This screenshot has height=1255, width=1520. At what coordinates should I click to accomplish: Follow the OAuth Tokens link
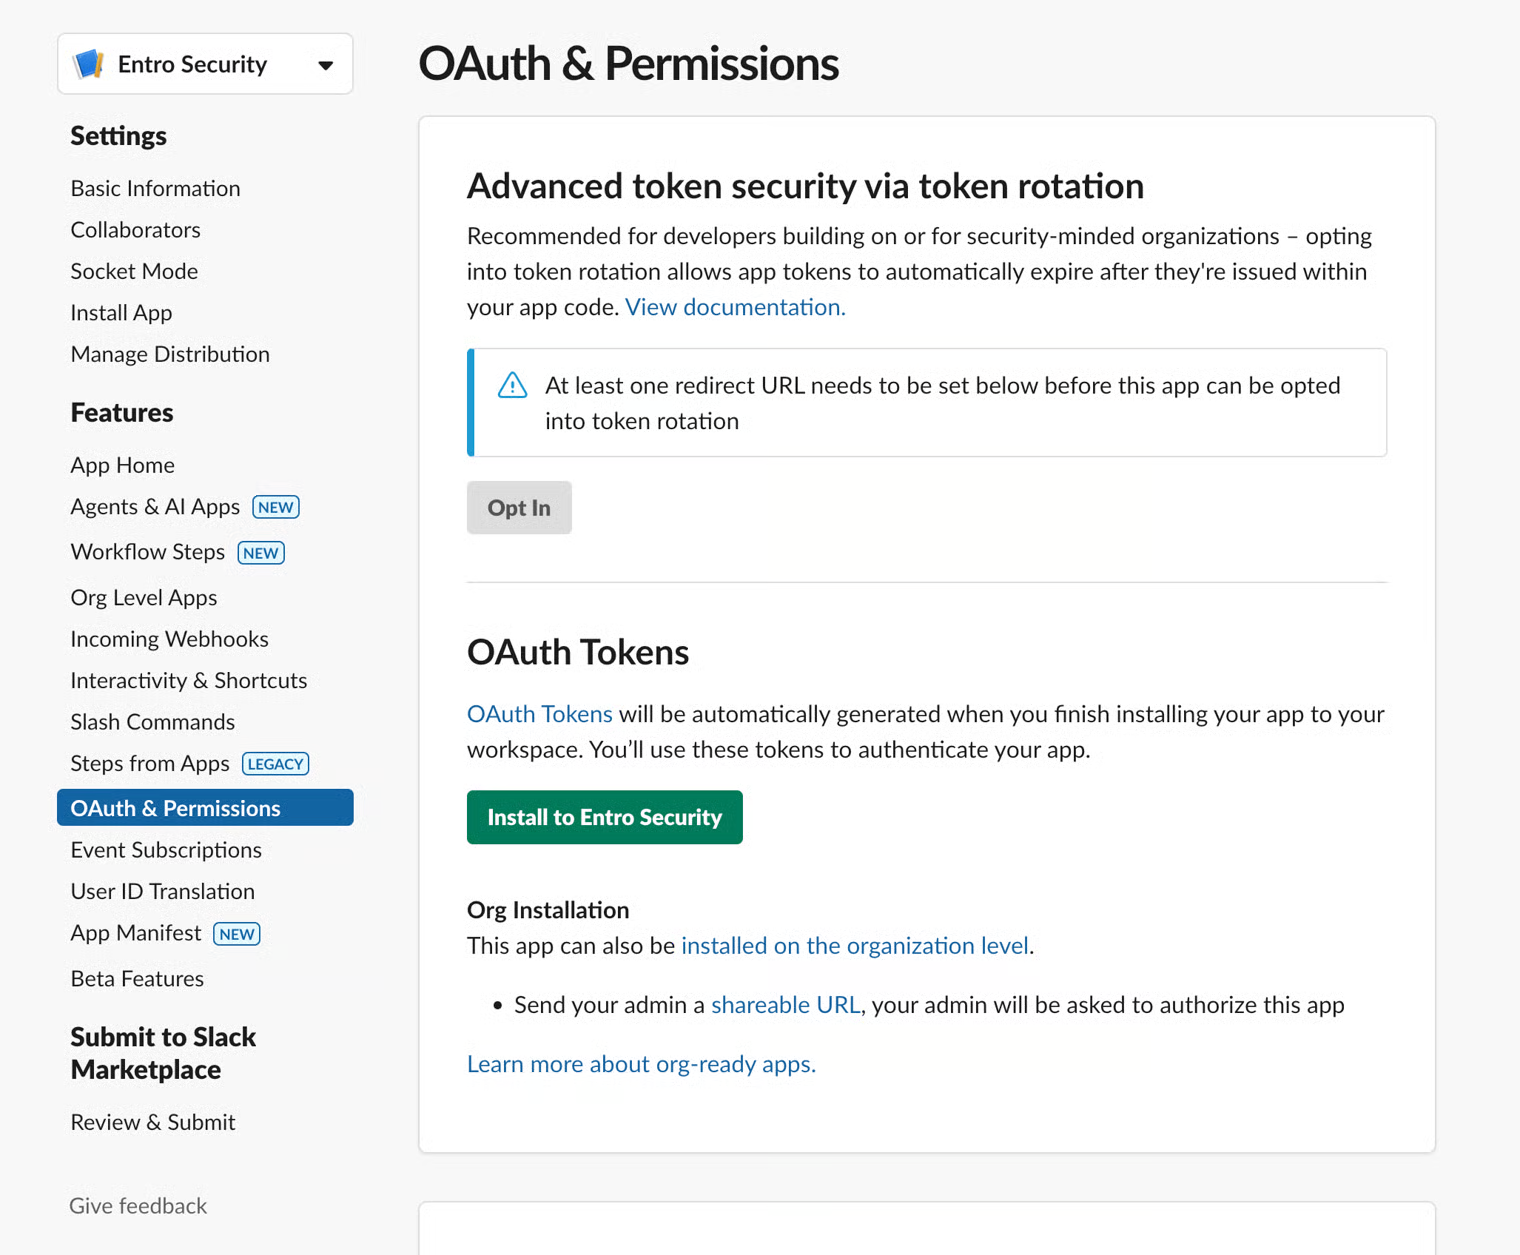coord(540,714)
